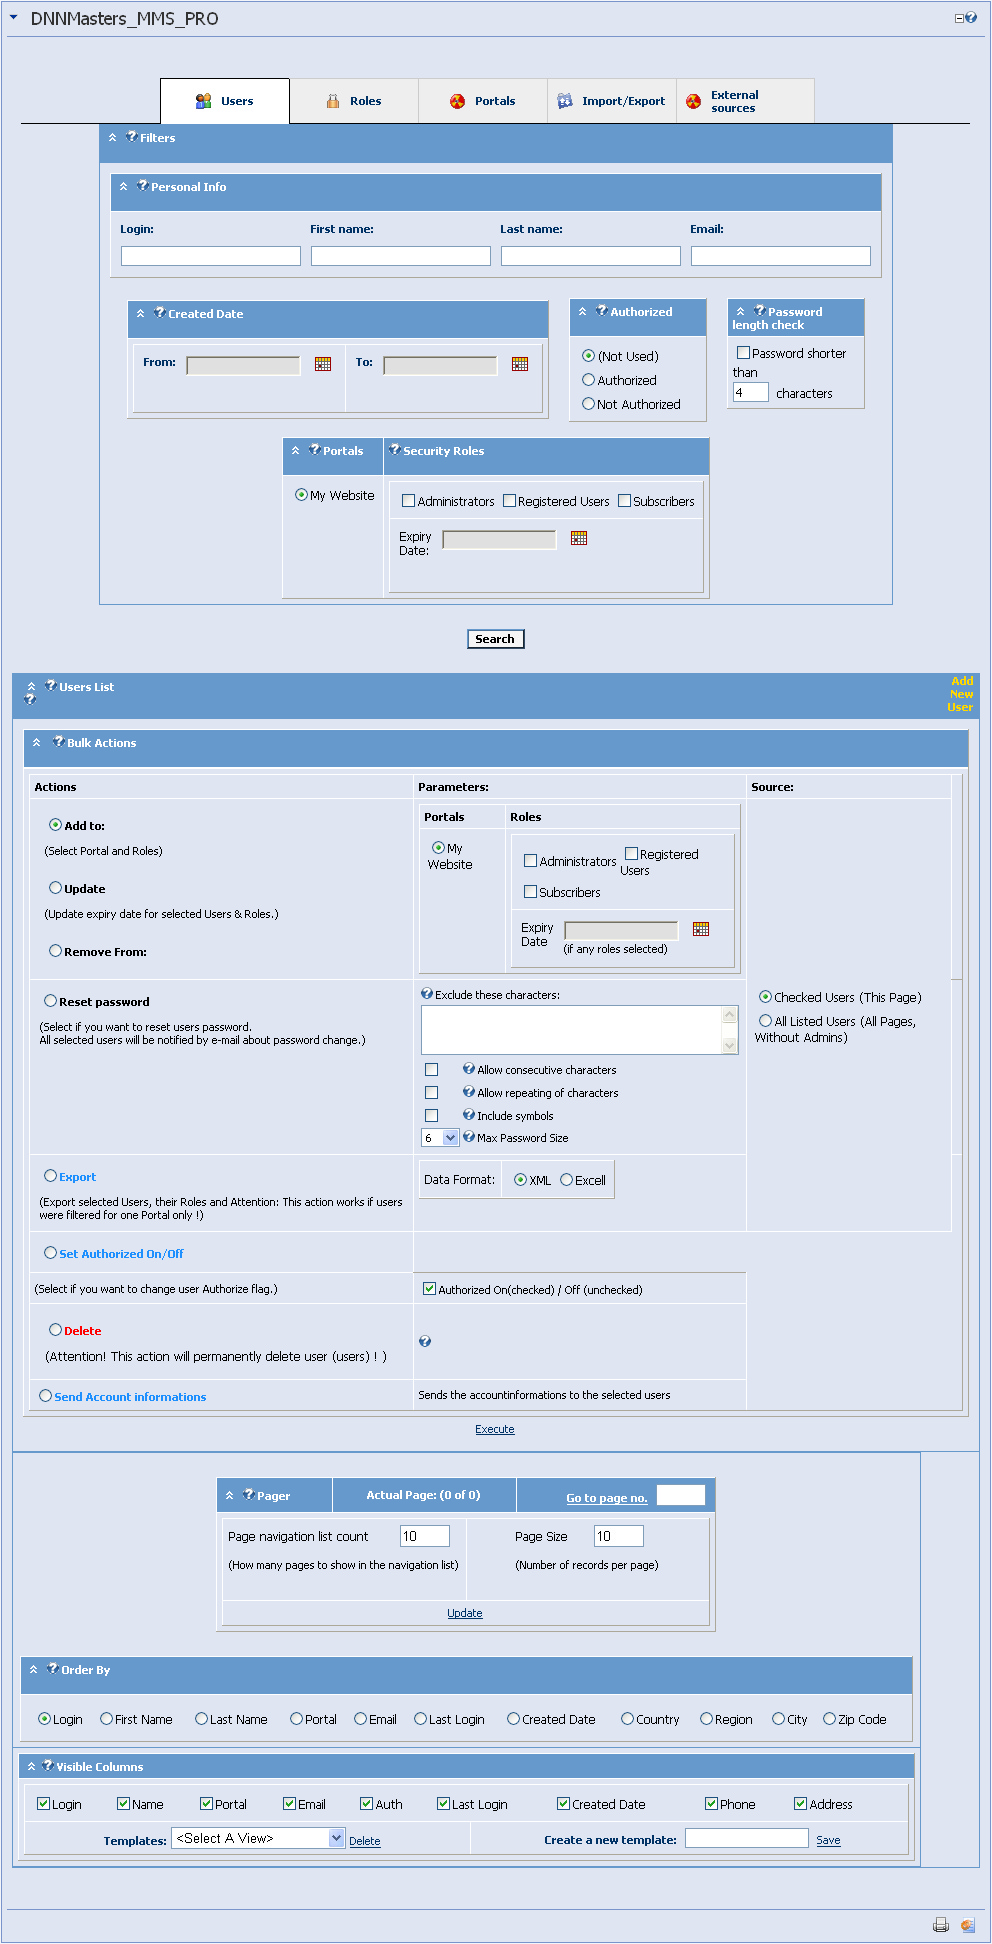
Task: Click the print icon at the page bottom
Action: 941,1925
